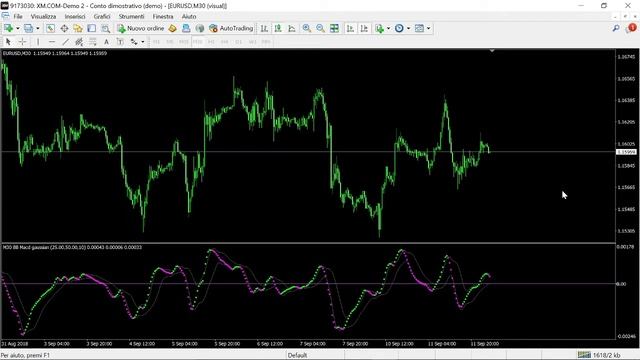Select the vertical line tool
640x360 pixels.
click(38, 42)
